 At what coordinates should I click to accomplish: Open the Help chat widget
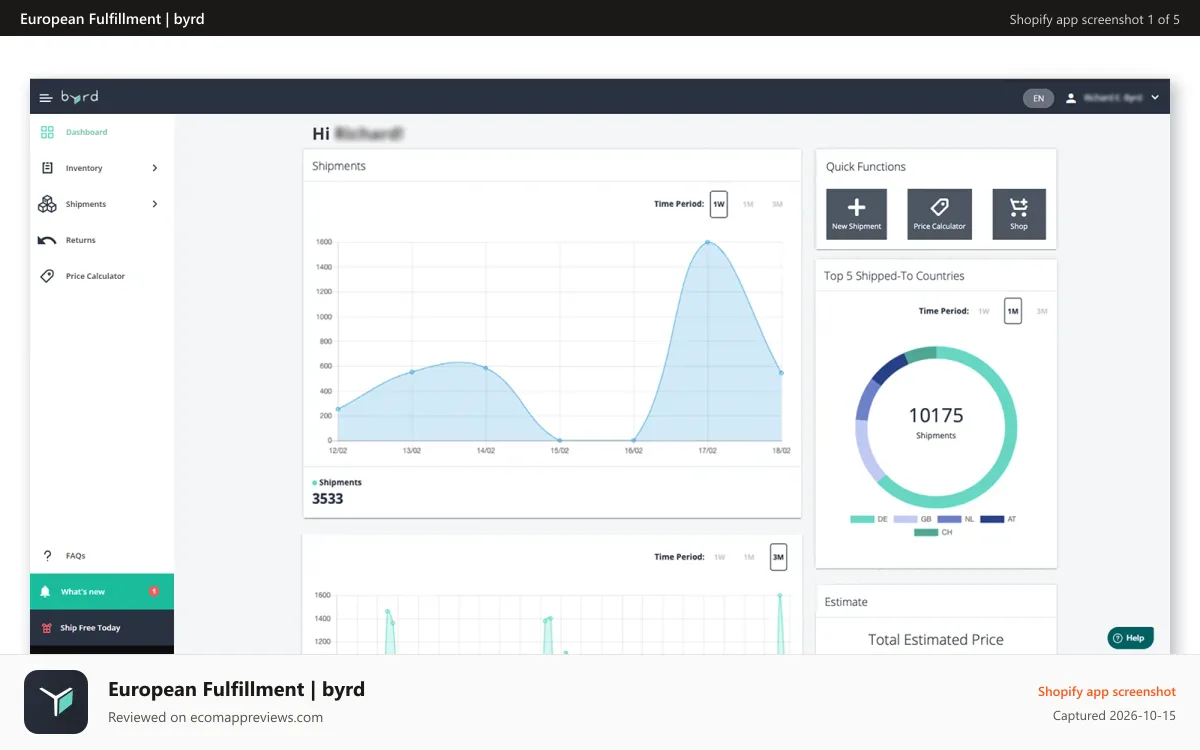click(x=1130, y=638)
